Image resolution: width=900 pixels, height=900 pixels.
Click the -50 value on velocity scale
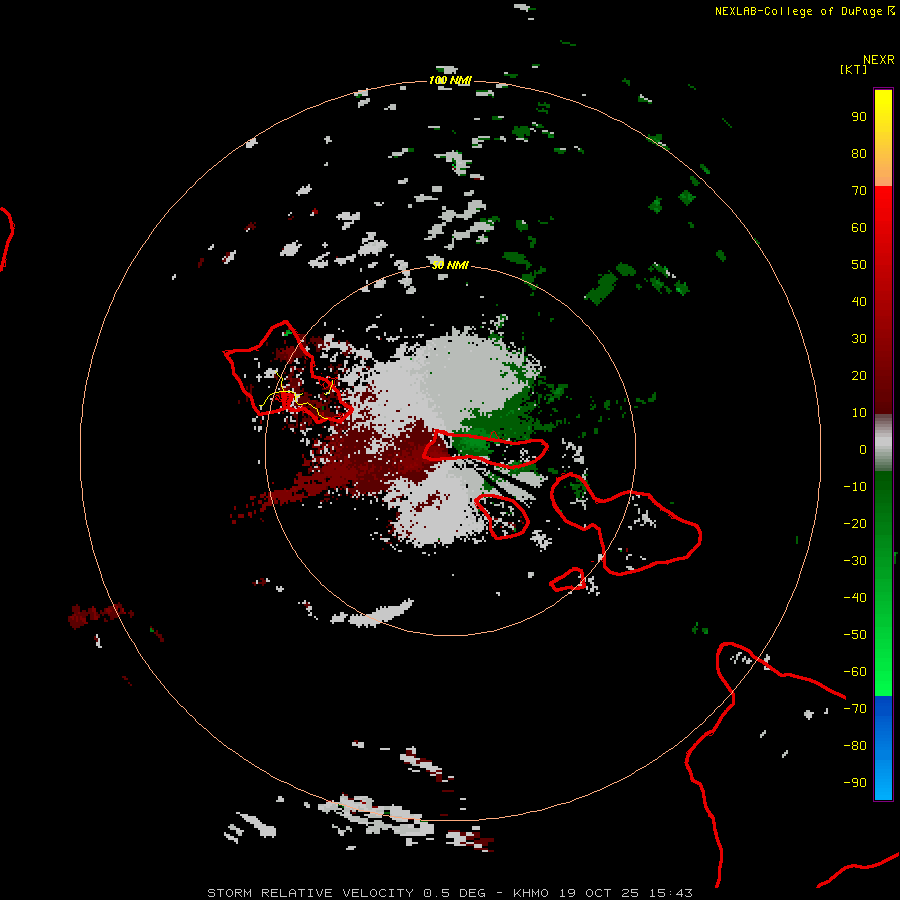855,635
